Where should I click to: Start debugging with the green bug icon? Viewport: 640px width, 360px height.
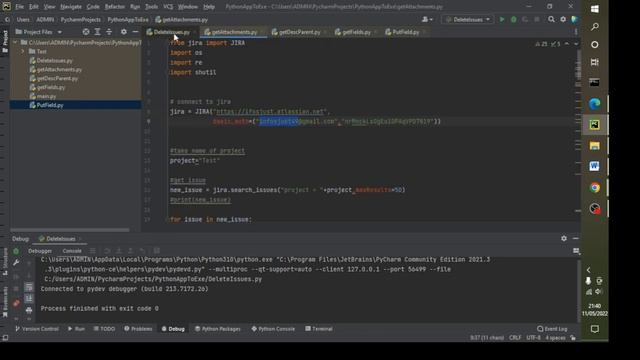point(513,19)
